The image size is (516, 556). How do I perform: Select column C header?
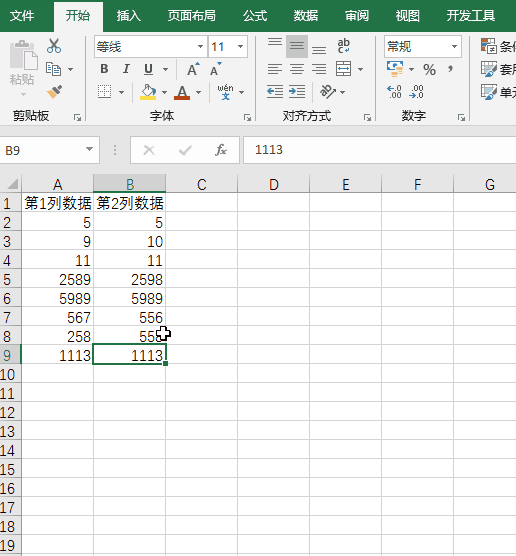202,184
